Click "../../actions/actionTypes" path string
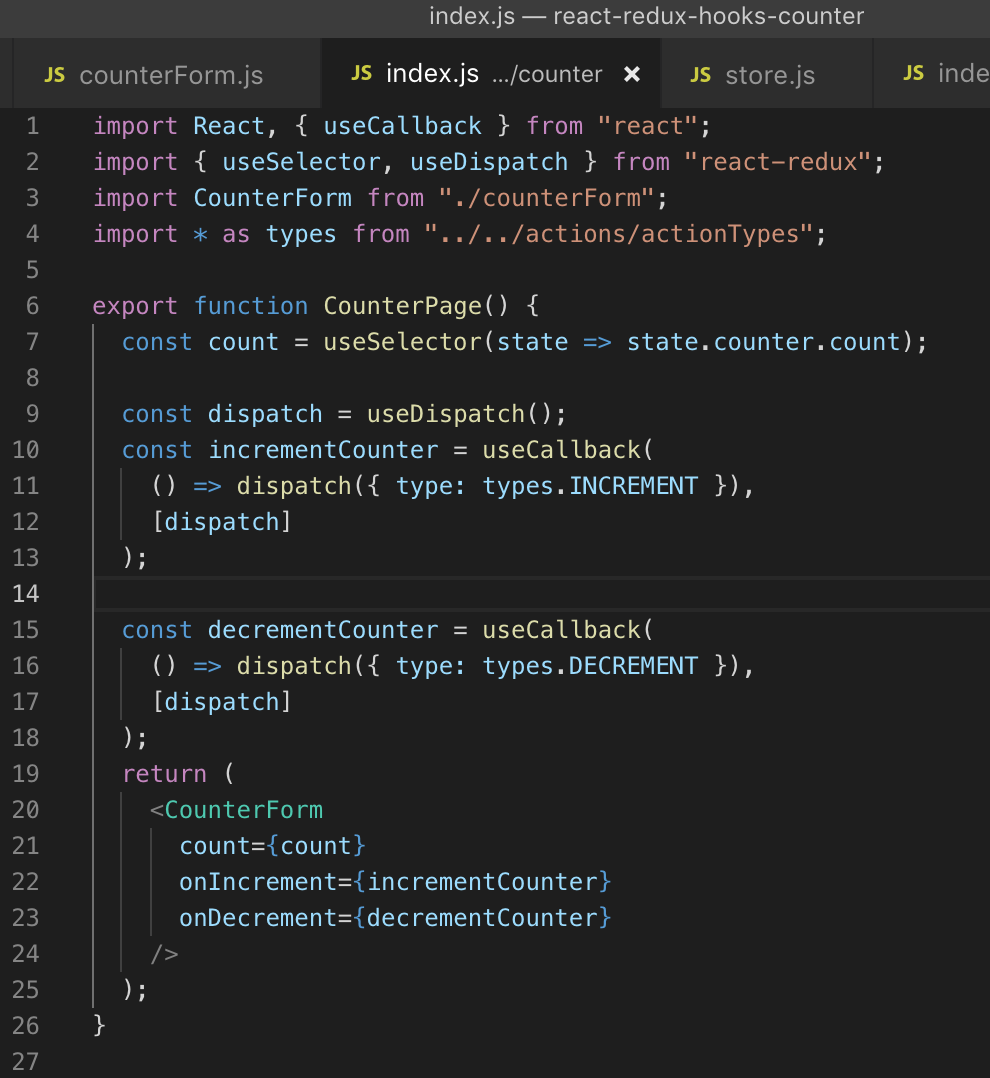 (x=619, y=234)
